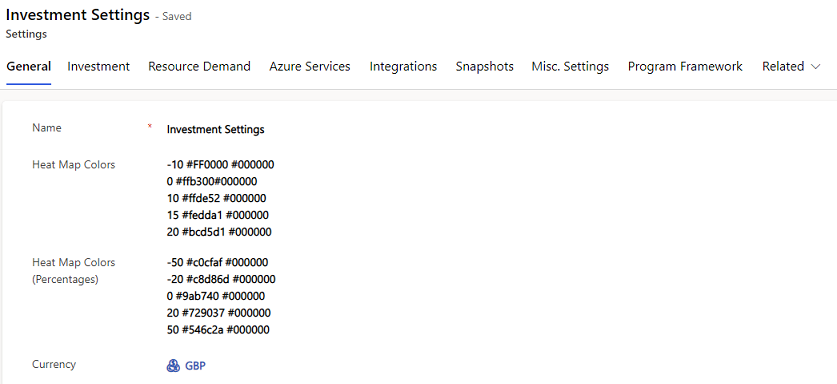Click the '-50 #c0cfaf #000000' percentage line

point(217,262)
